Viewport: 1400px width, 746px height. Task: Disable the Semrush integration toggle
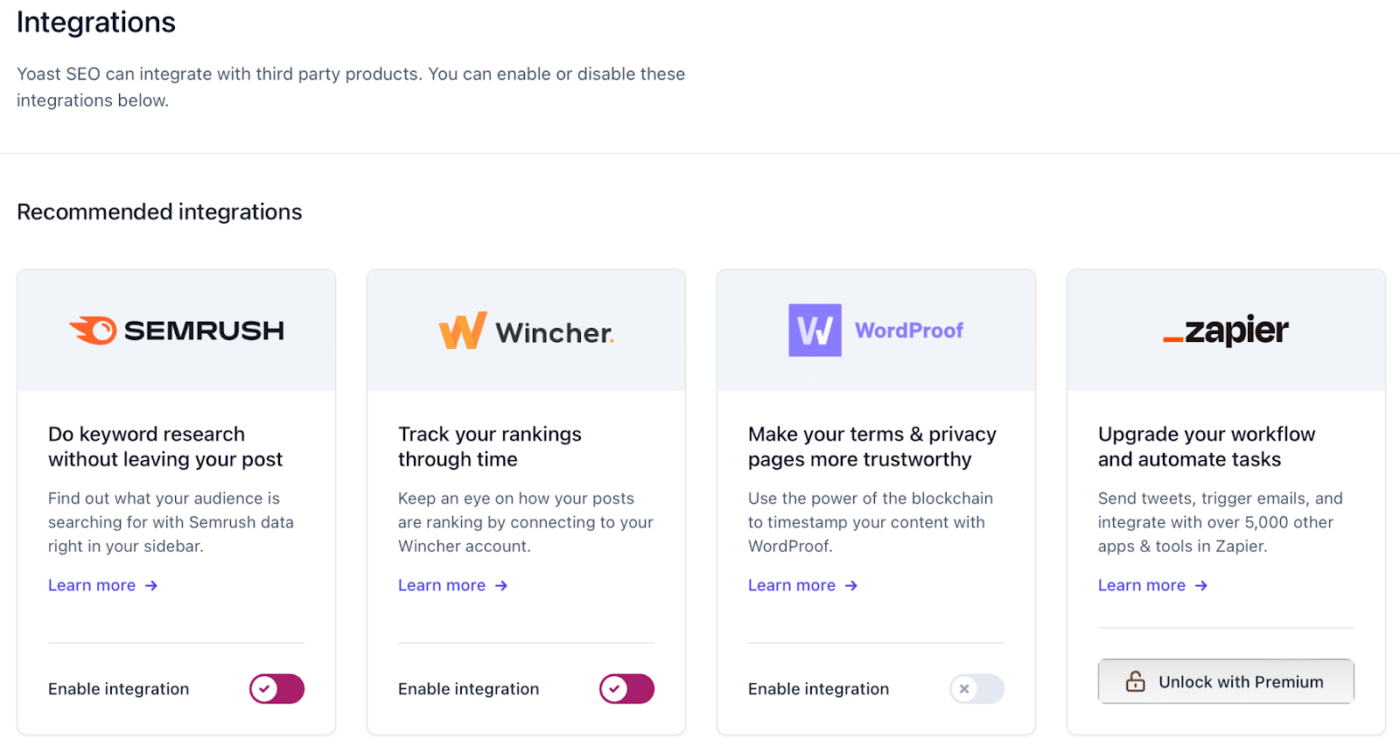pyautogui.click(x=276, y=689)
